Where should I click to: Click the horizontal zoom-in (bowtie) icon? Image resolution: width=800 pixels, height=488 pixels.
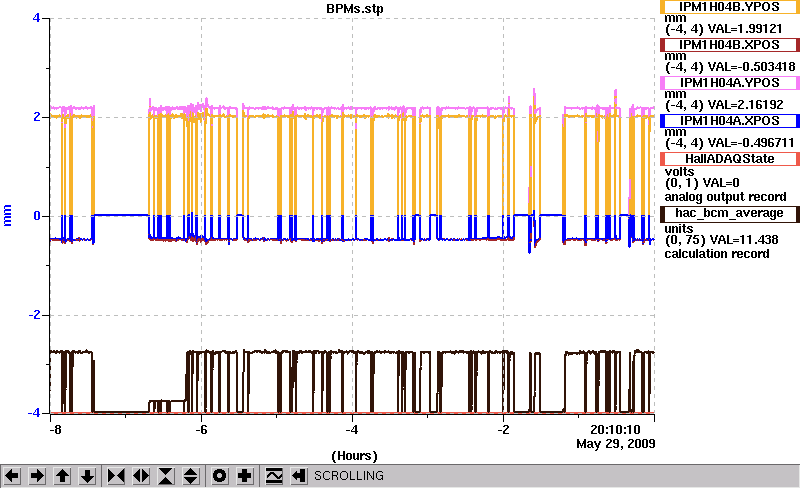(116, 476)
